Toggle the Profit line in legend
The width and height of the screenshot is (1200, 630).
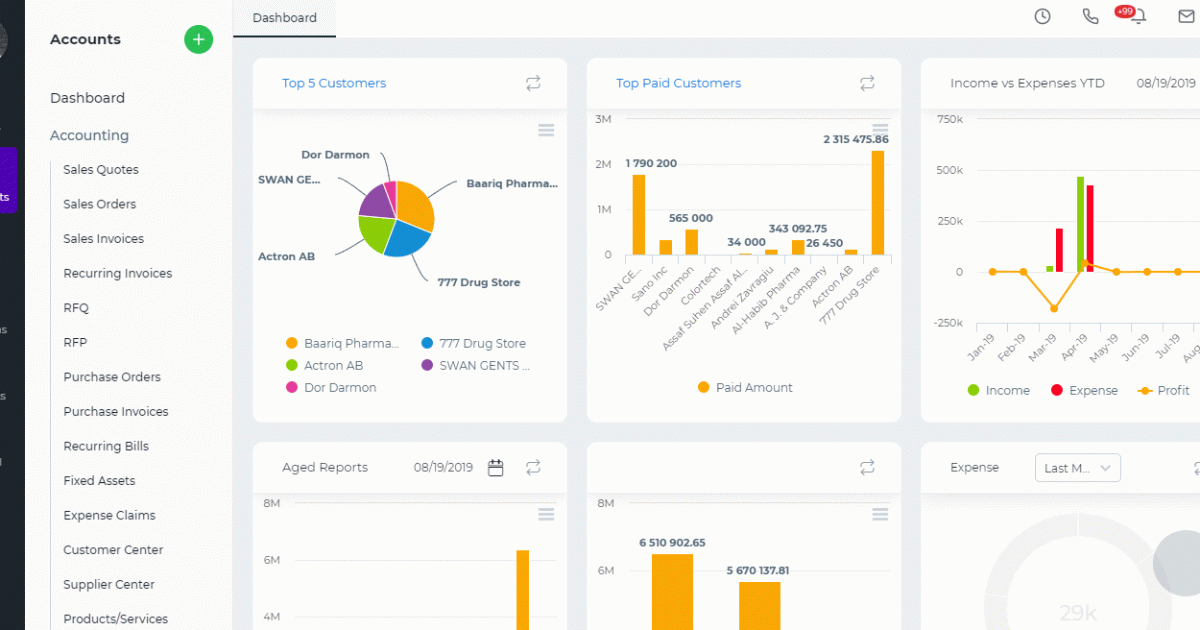(1164, 390)
